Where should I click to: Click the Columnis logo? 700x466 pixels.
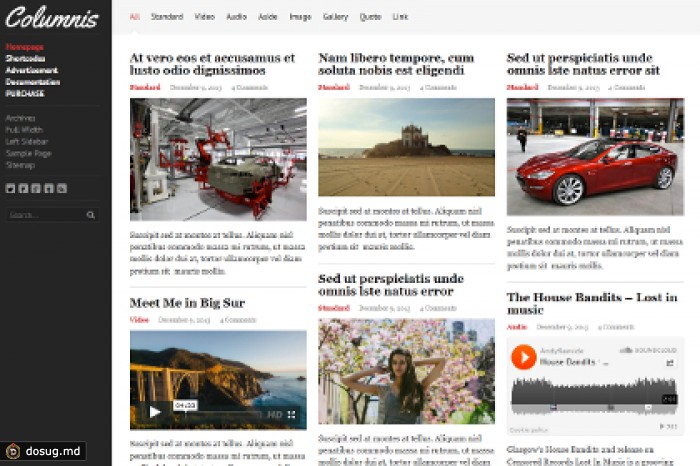pyautogui.click(x=52, y=19)
